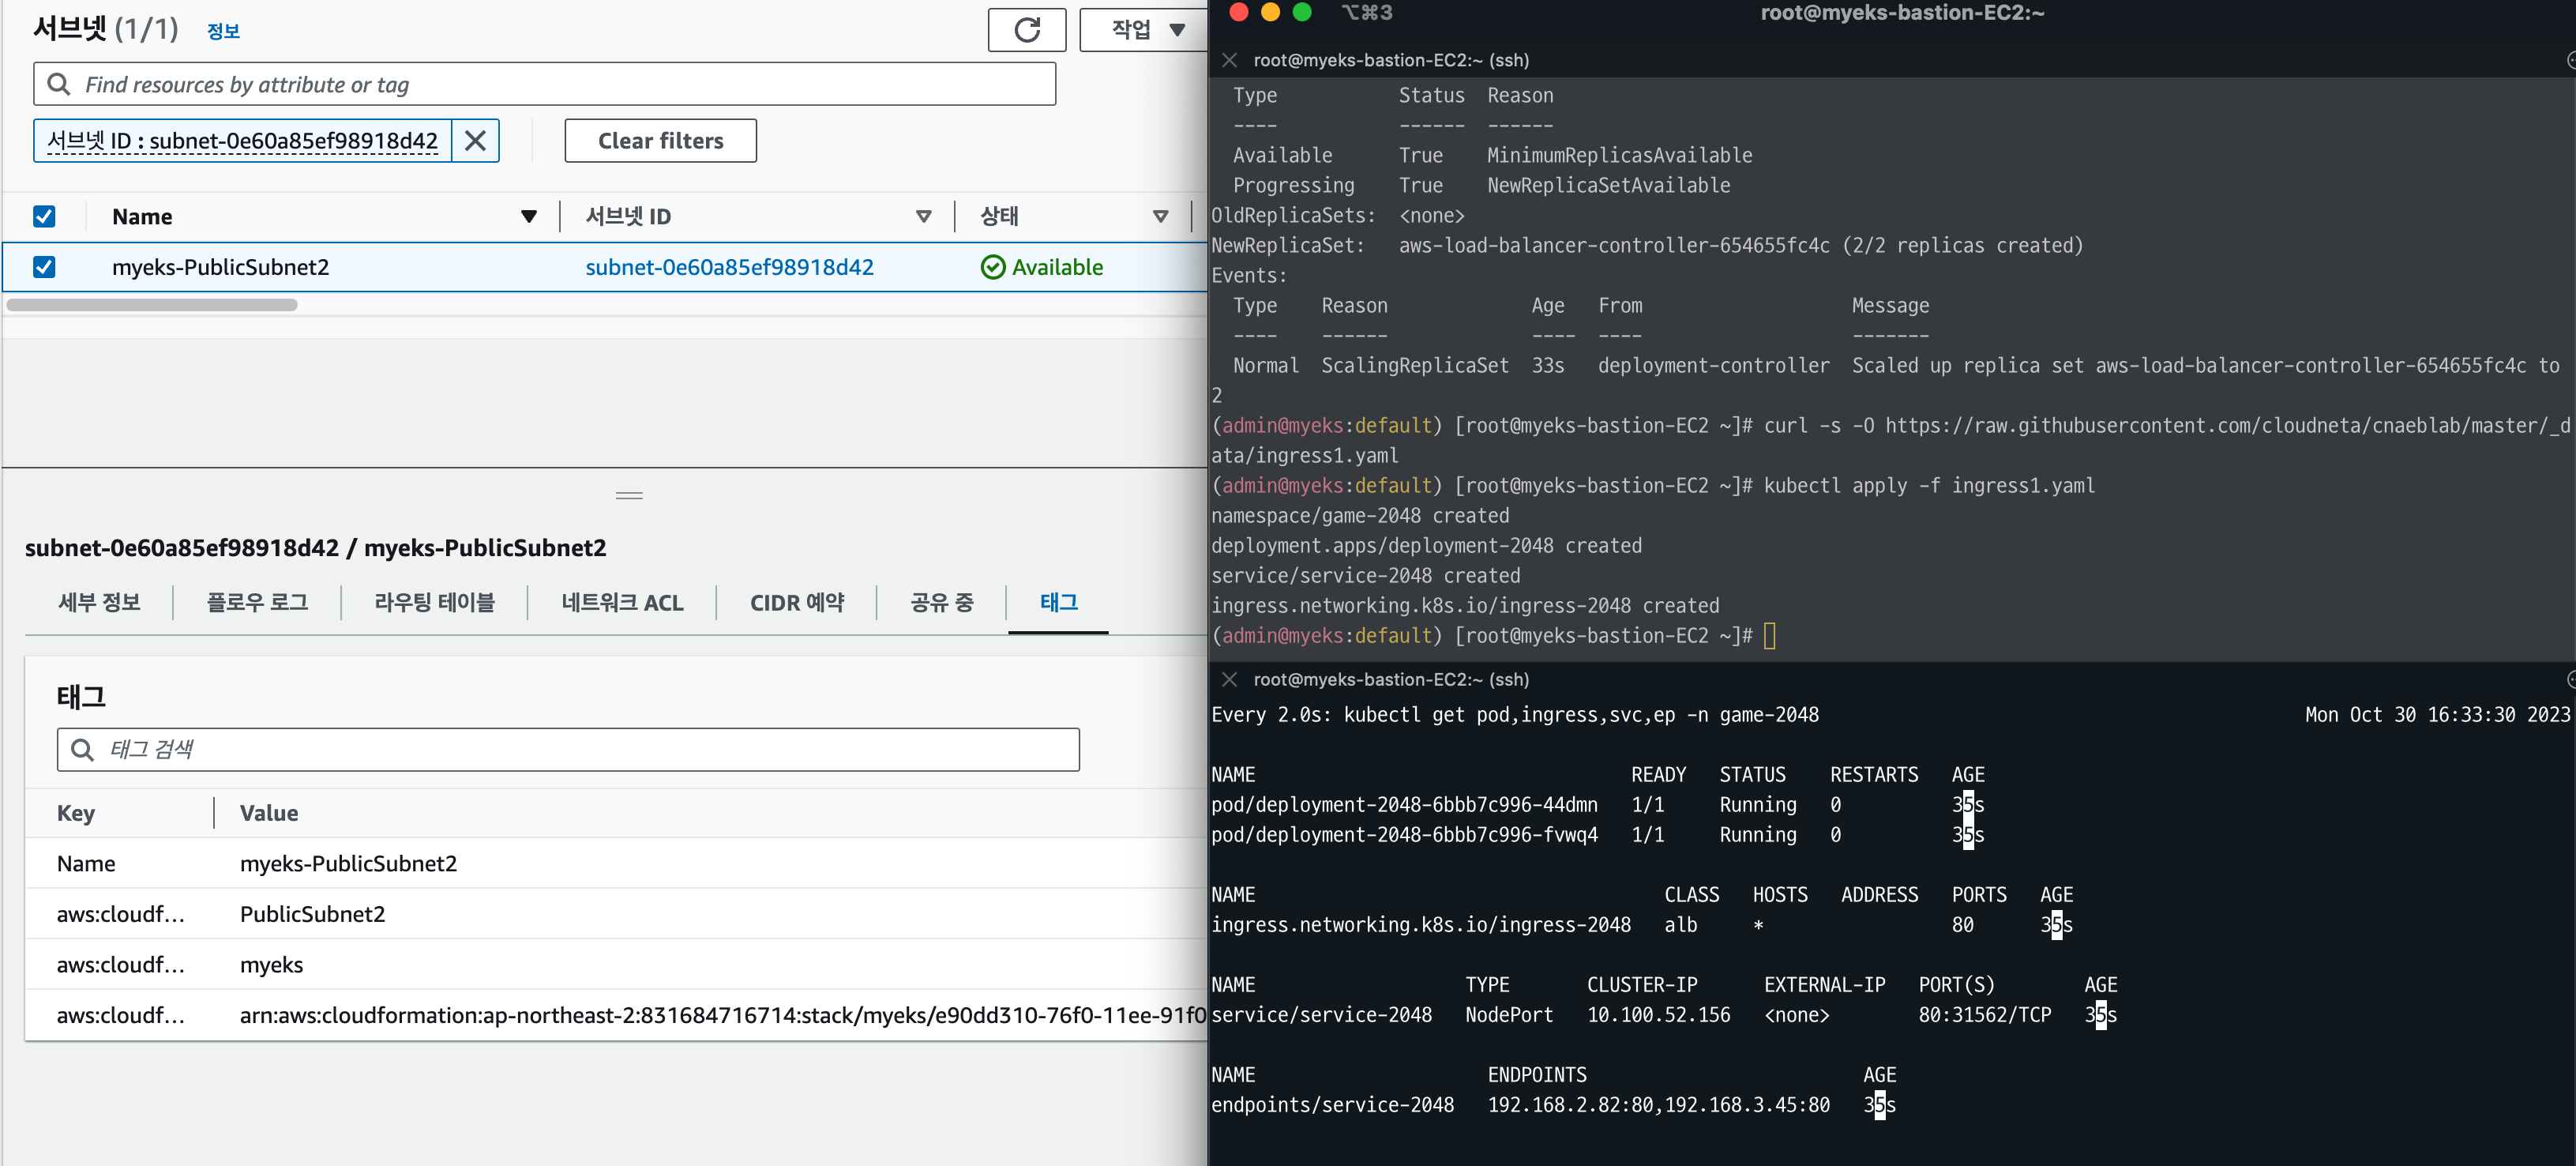Close the lower ssh terminal pane

[1230, 679]
